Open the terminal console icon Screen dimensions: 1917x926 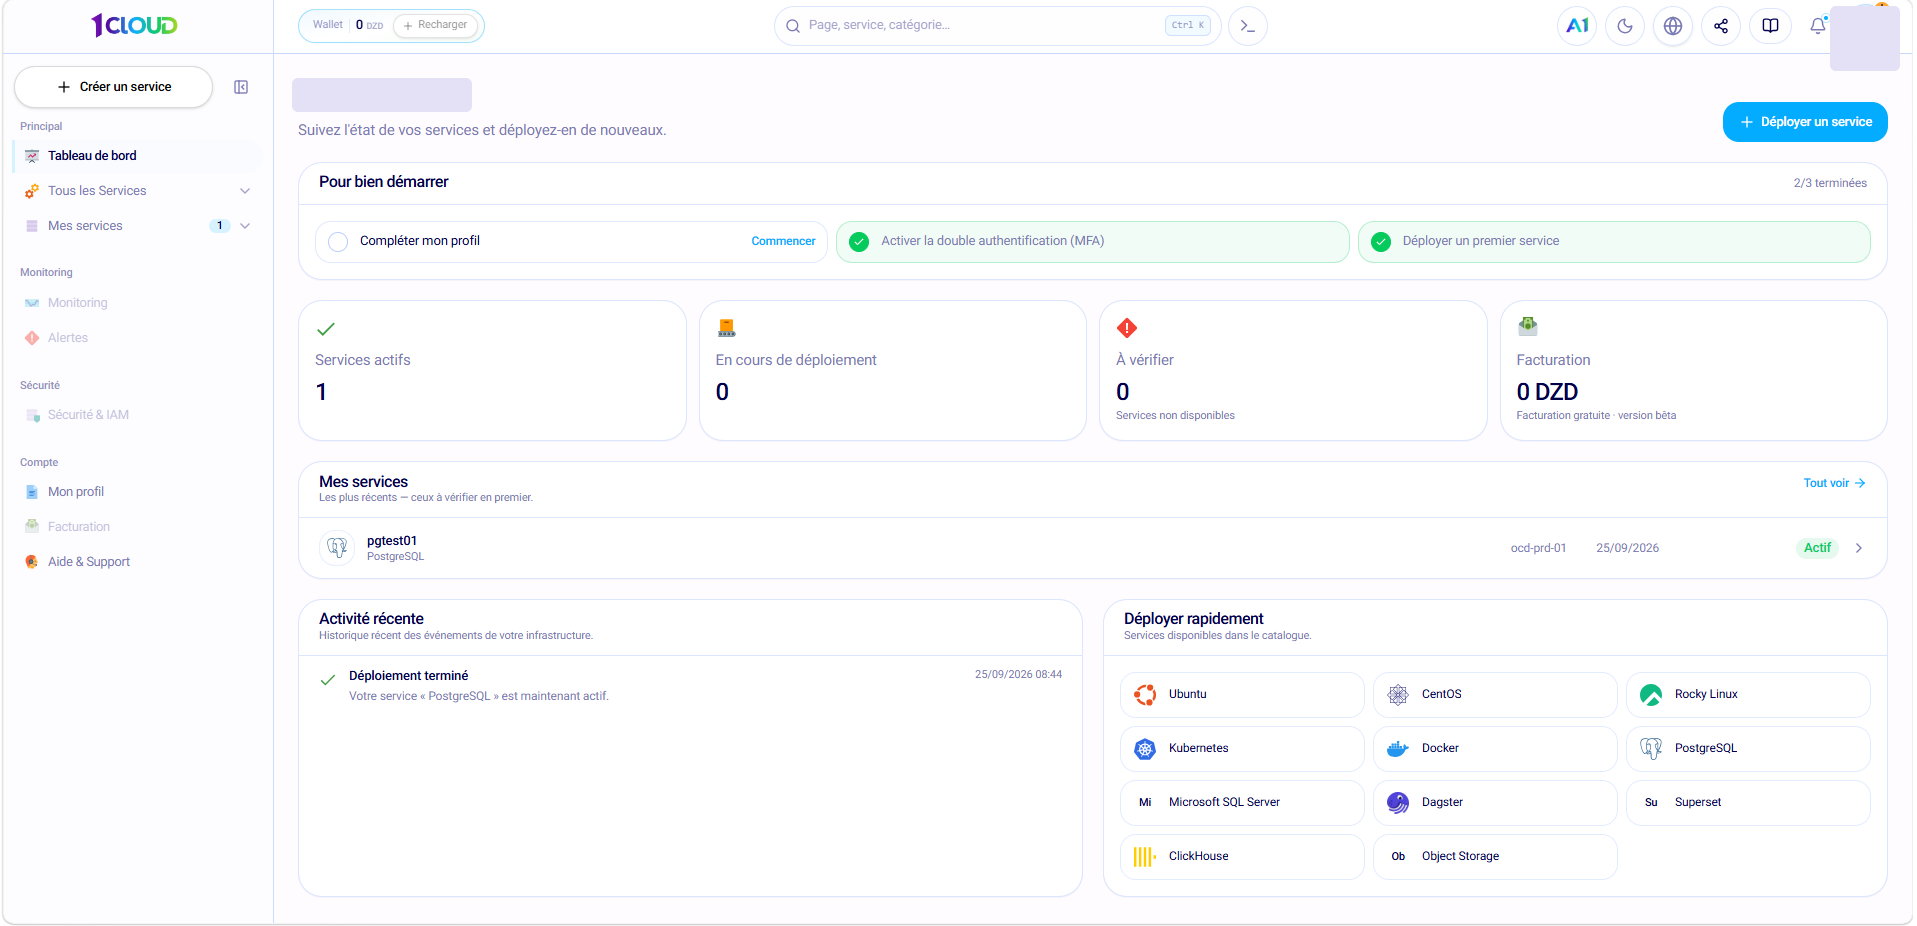(x=1247, y=26)
